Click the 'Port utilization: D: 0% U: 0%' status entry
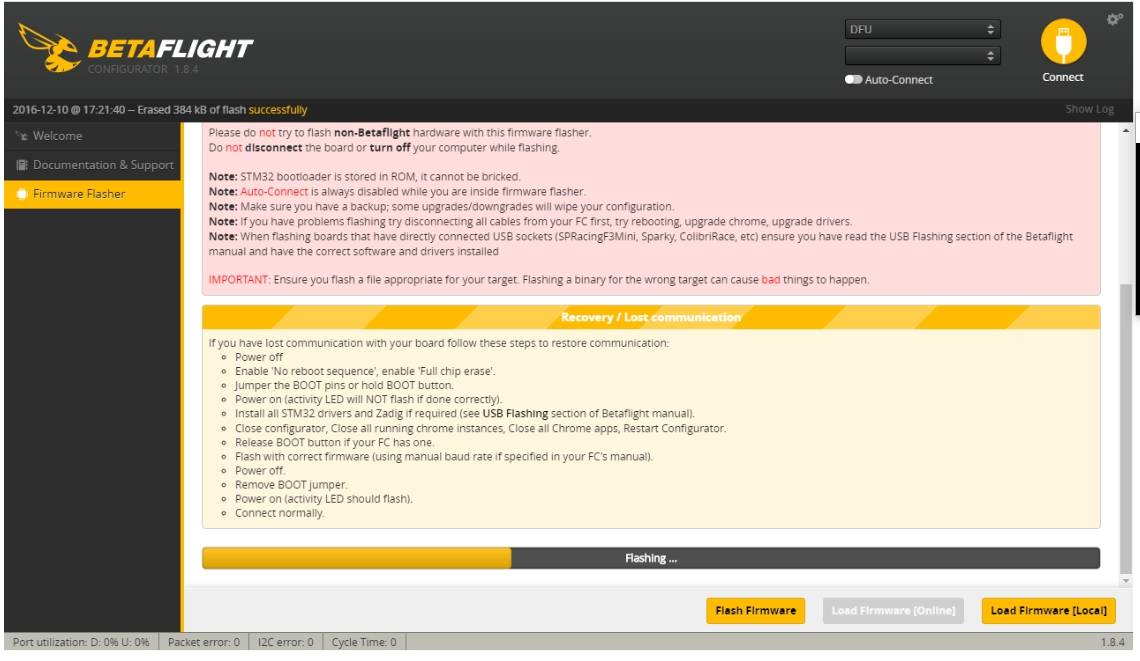Image resolution: width=1140 pixels, height=661 pixels. [x=81, y=642]
